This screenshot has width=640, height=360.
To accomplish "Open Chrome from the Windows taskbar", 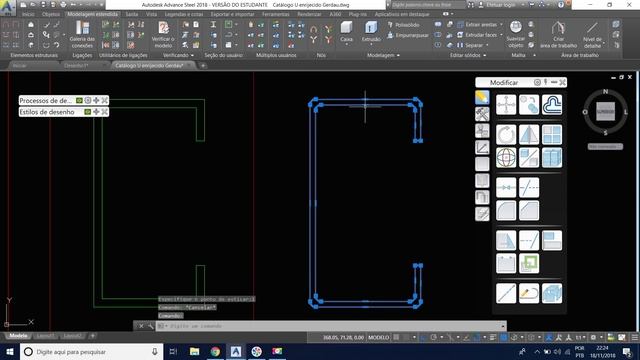I will (x=215, y=351).
